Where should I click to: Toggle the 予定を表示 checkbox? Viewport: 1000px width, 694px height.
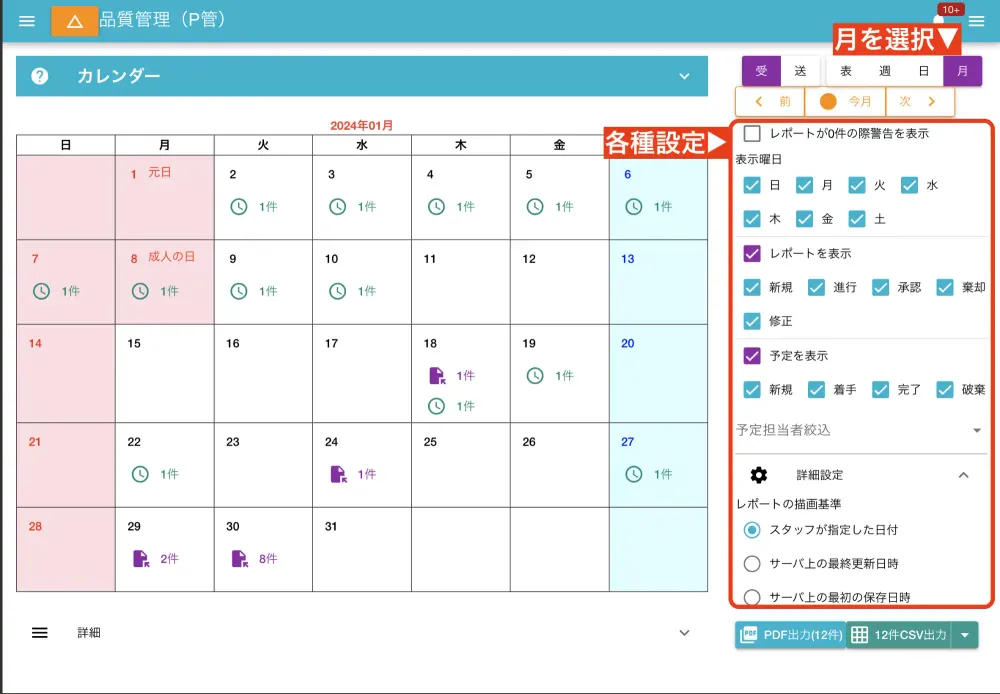[752, 356]
